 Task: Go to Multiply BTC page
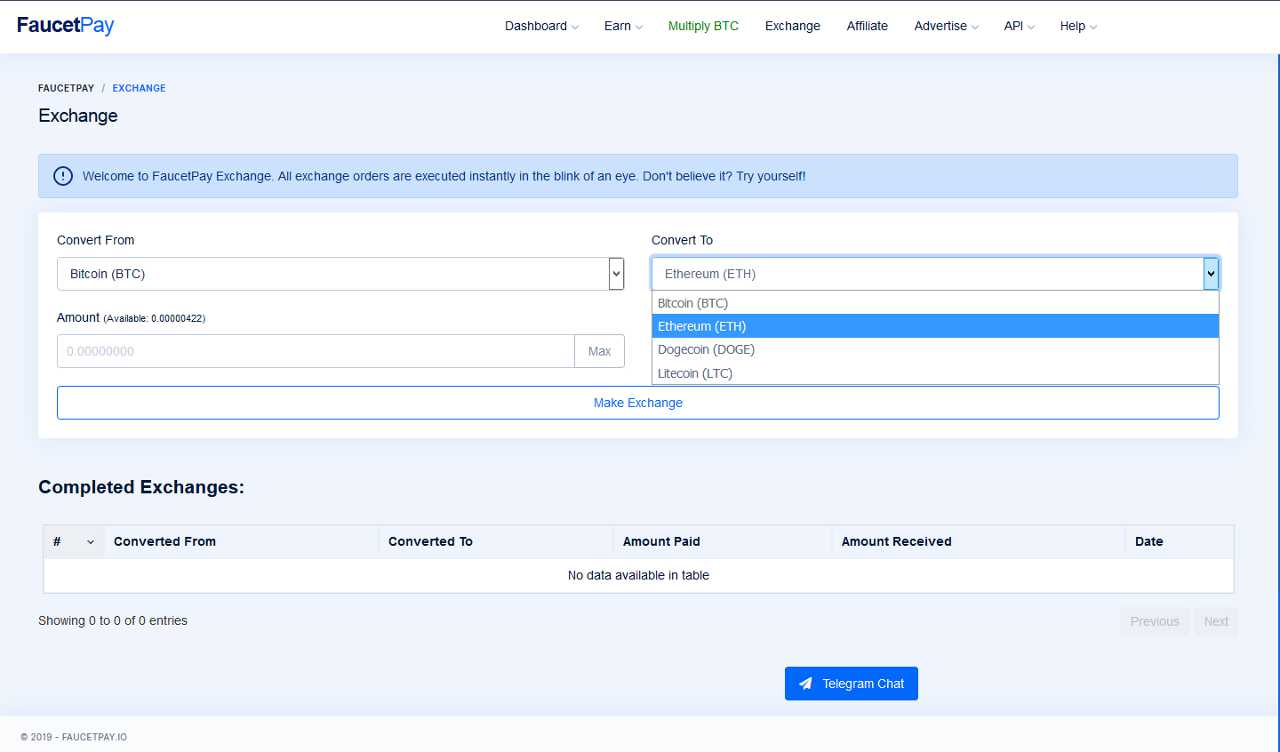tap(703, 26)
